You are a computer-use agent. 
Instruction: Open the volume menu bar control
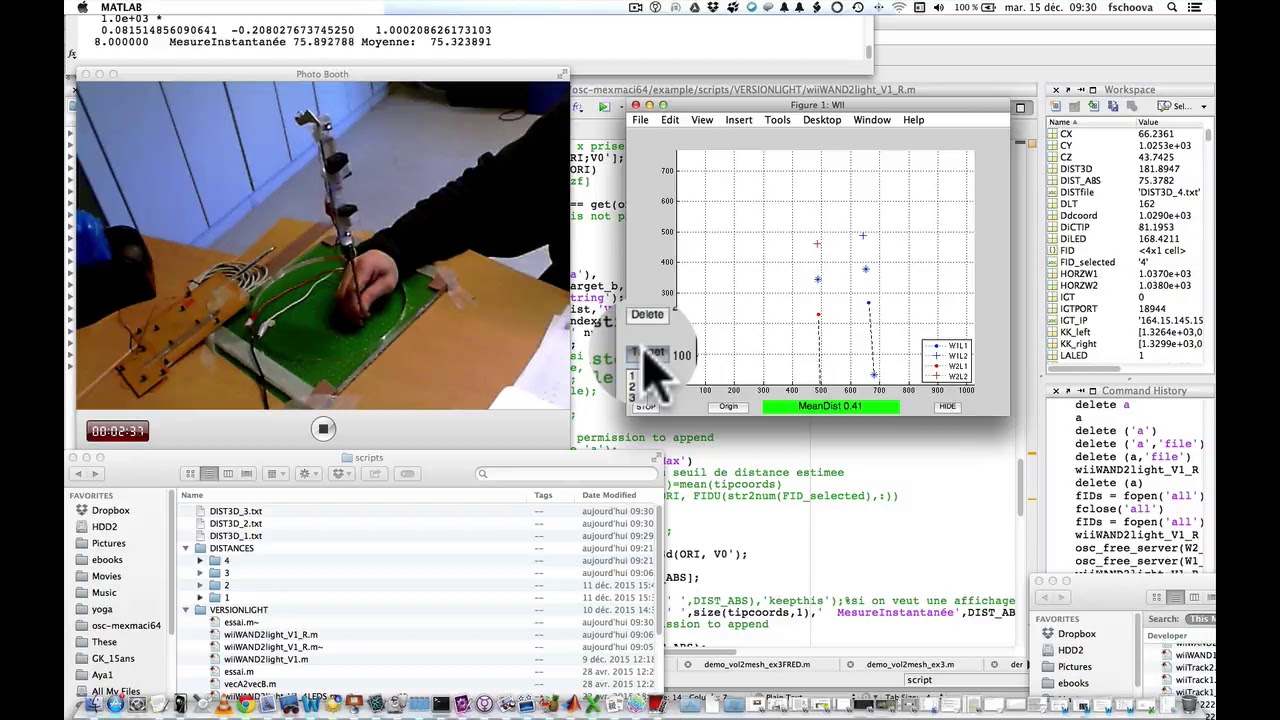click(938, 7)
